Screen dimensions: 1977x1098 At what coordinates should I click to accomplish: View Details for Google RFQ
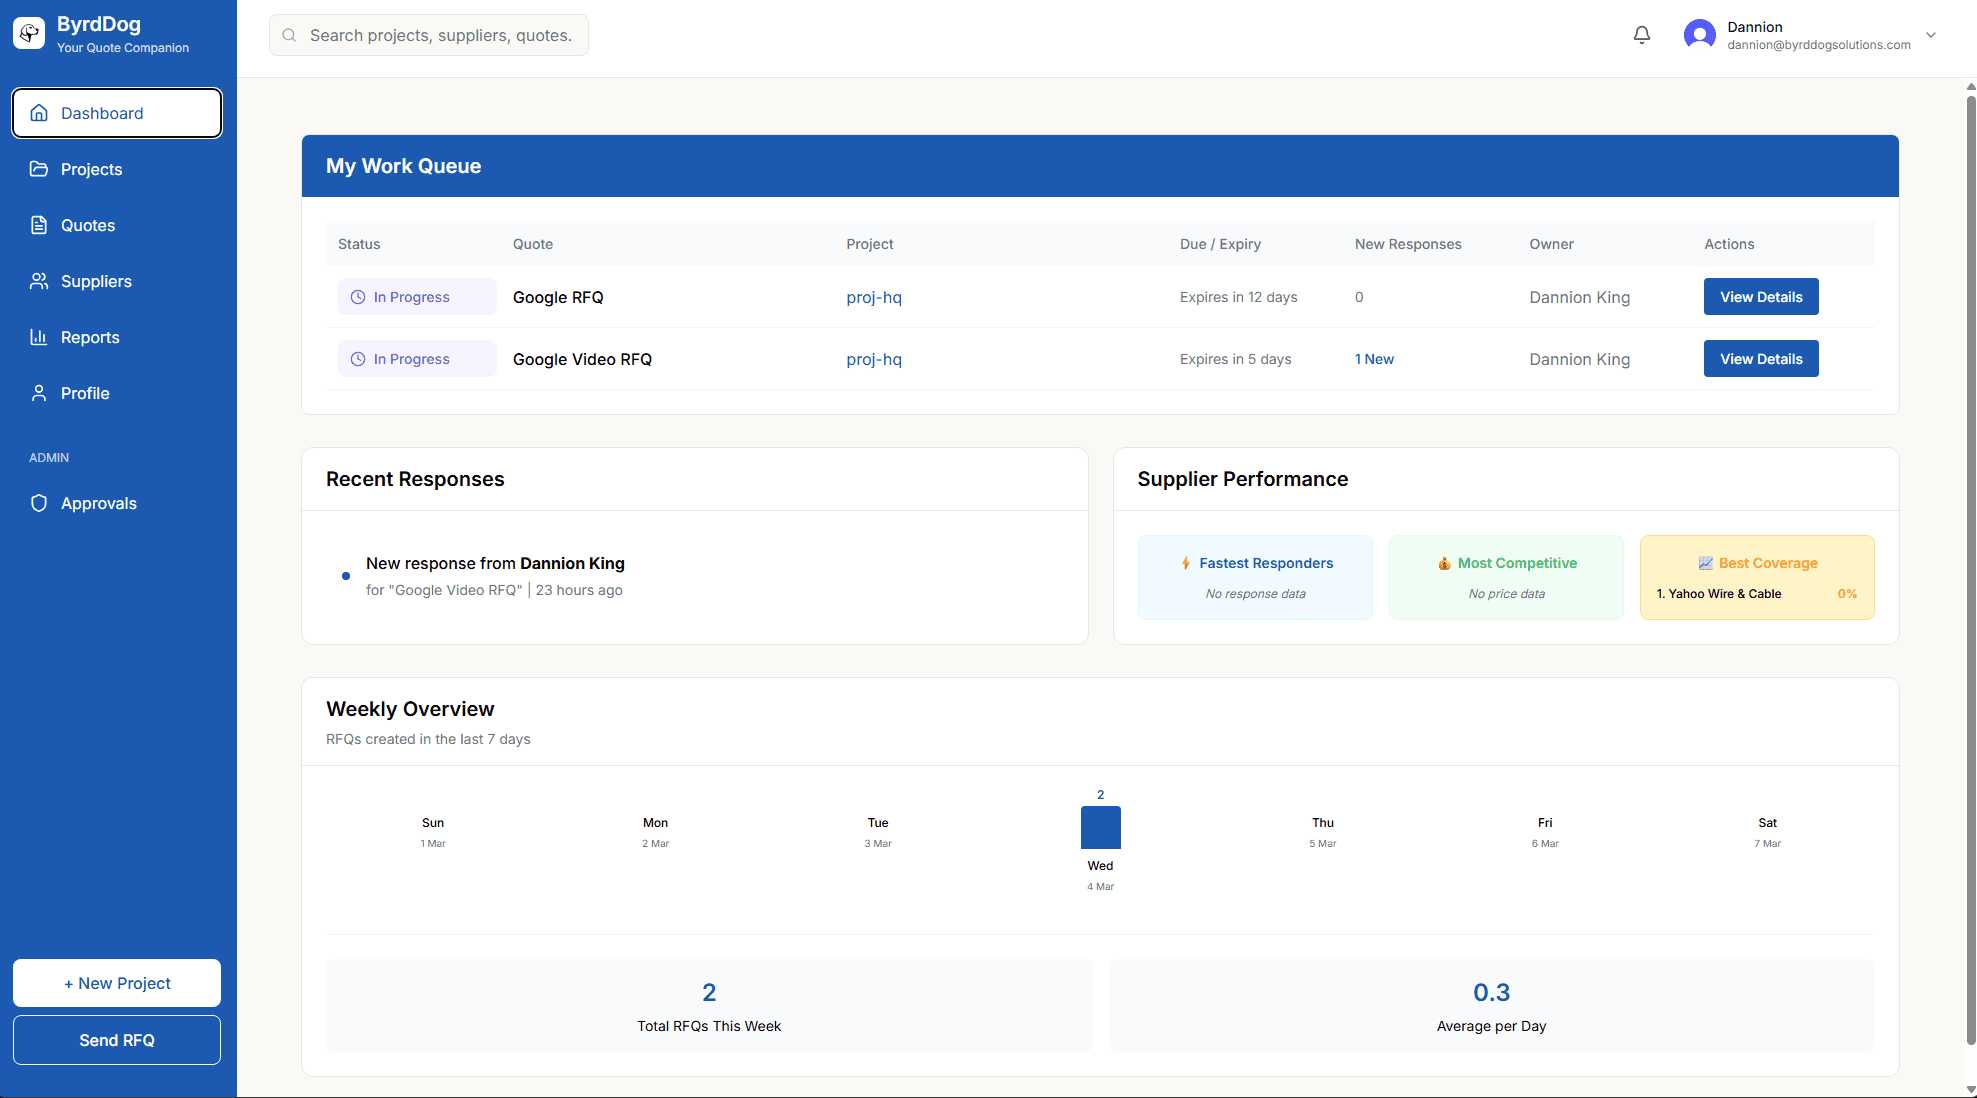1760,297
